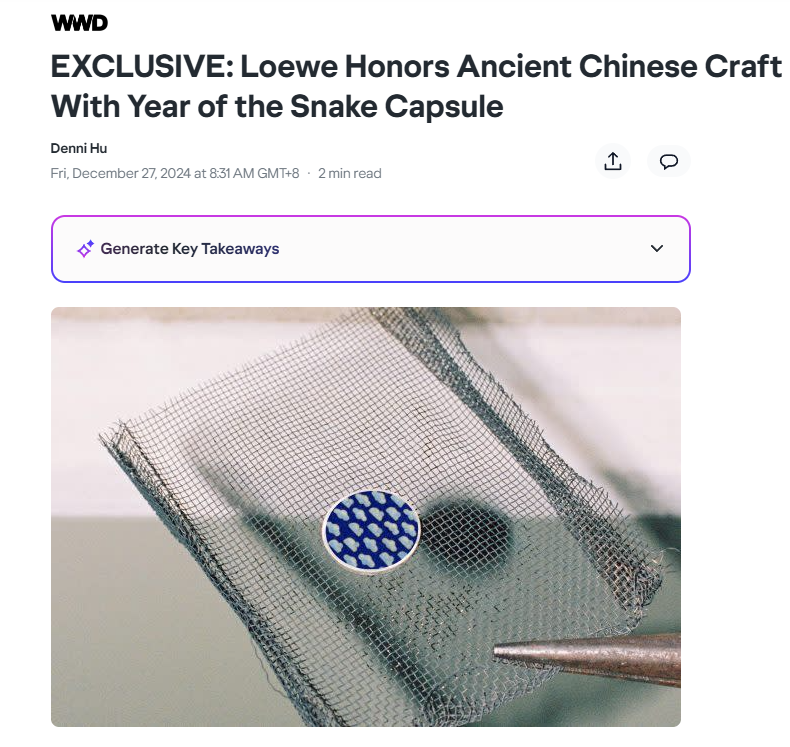Click the '2 min read' label

pos(350,173)
